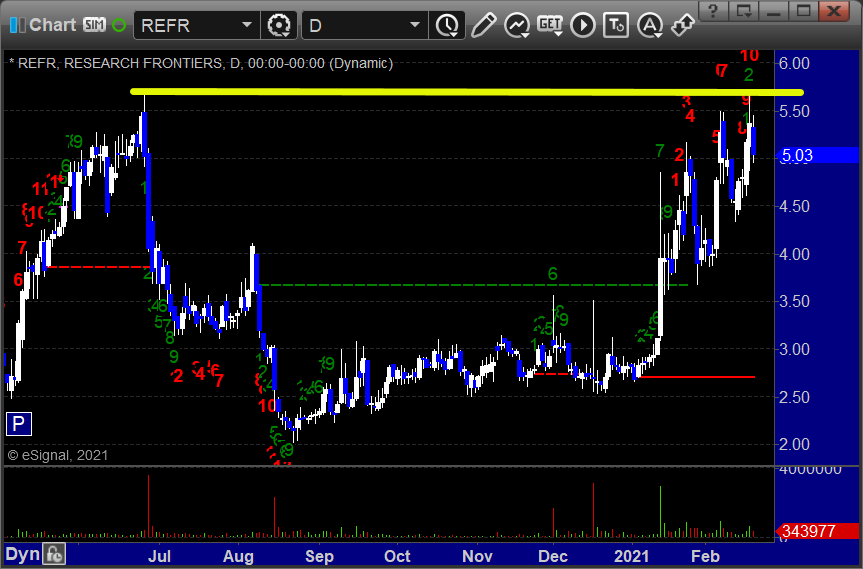Click the 4.50 price axis label
Screen dimensions: 863x569
point(794,206)
